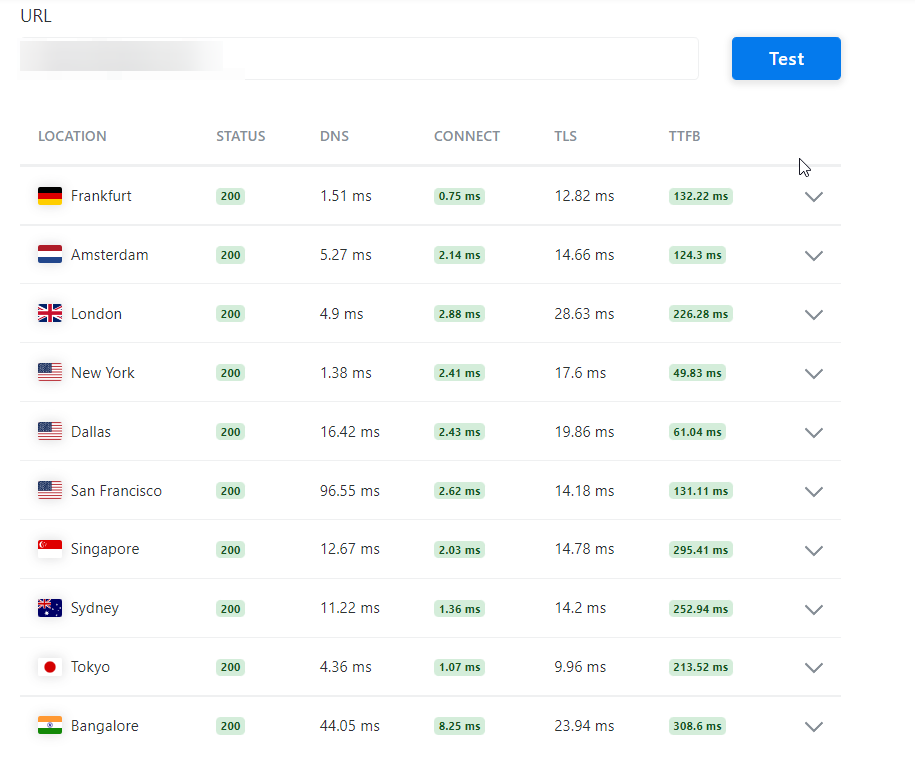The image size is (915, 774).
Task: Expand the Frankfurt result row
Action: coord(813,197)
